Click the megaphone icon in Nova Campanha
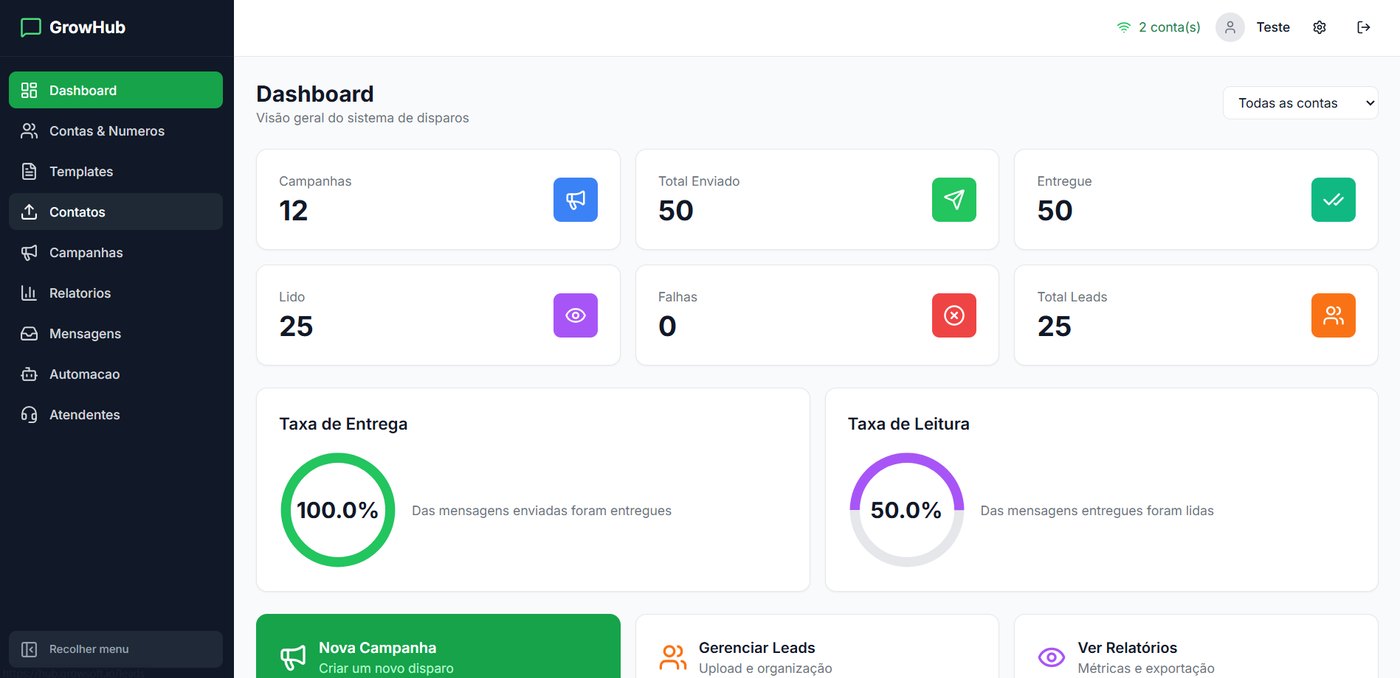Image resolution: width=1400 pixels, height=678 pixels. point(293,657)
